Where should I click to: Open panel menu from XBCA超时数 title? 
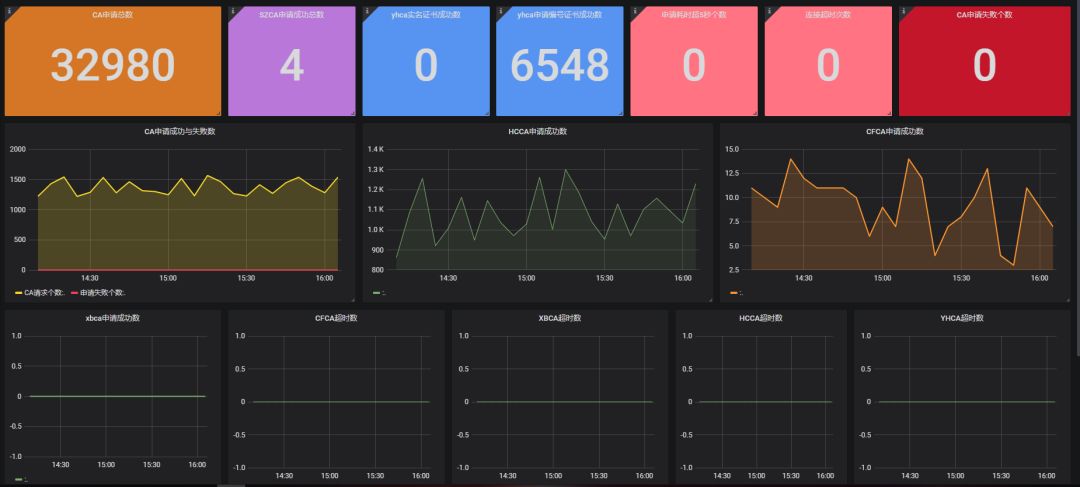[560, 318]
